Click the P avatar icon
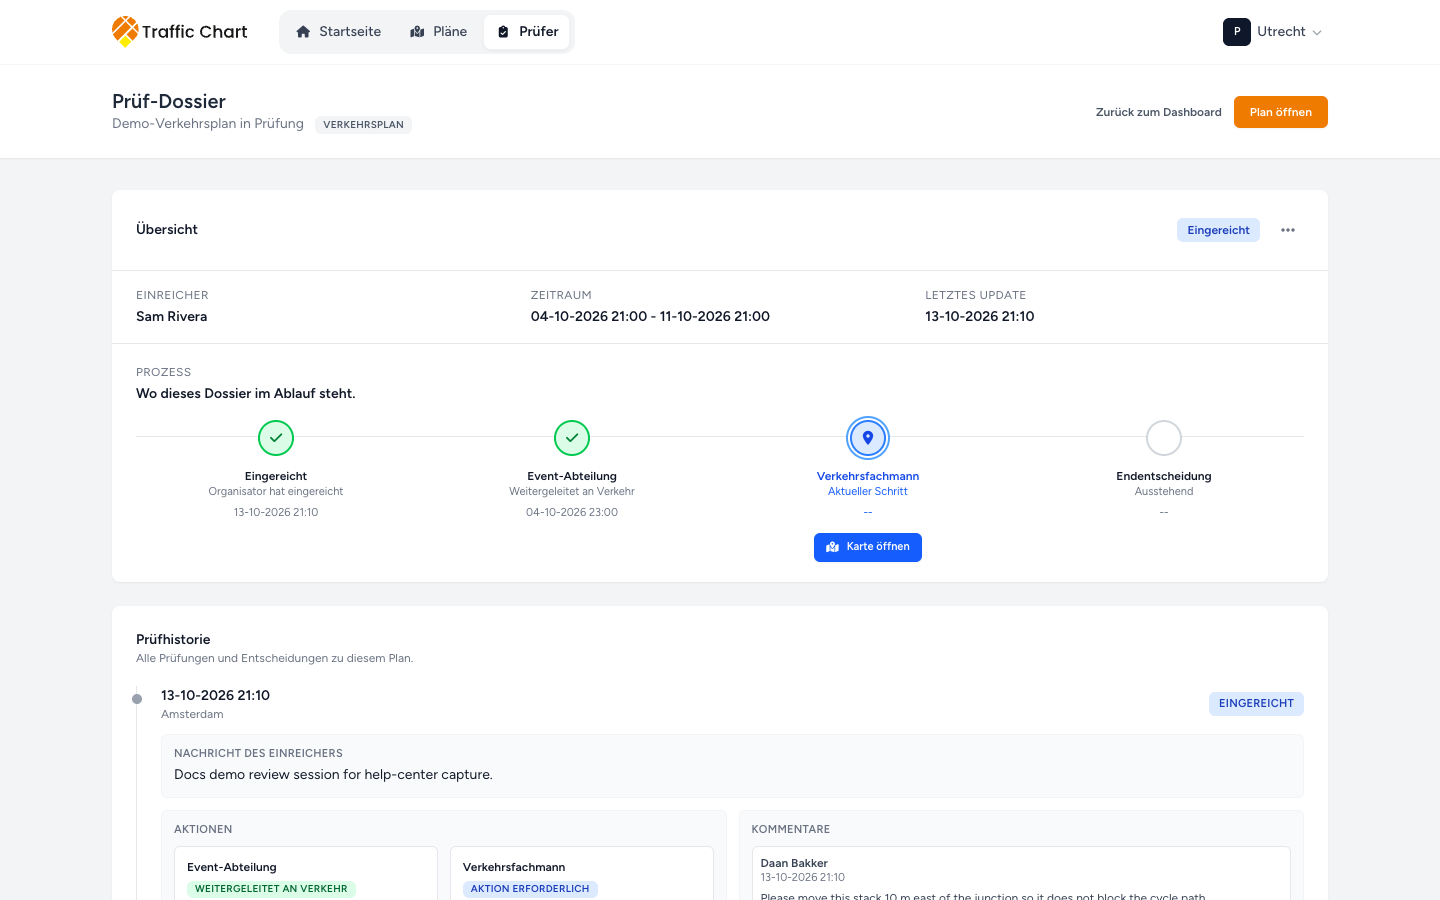Viewport: 1440px width, 900px height. click(1237, 32)
